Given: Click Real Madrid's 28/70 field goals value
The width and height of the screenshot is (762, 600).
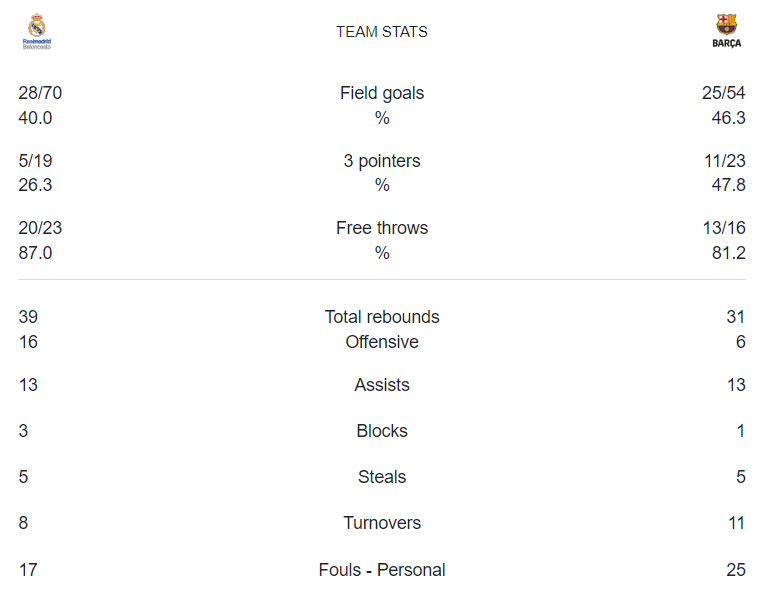Looking at the screenshot, I should (40, 93).
